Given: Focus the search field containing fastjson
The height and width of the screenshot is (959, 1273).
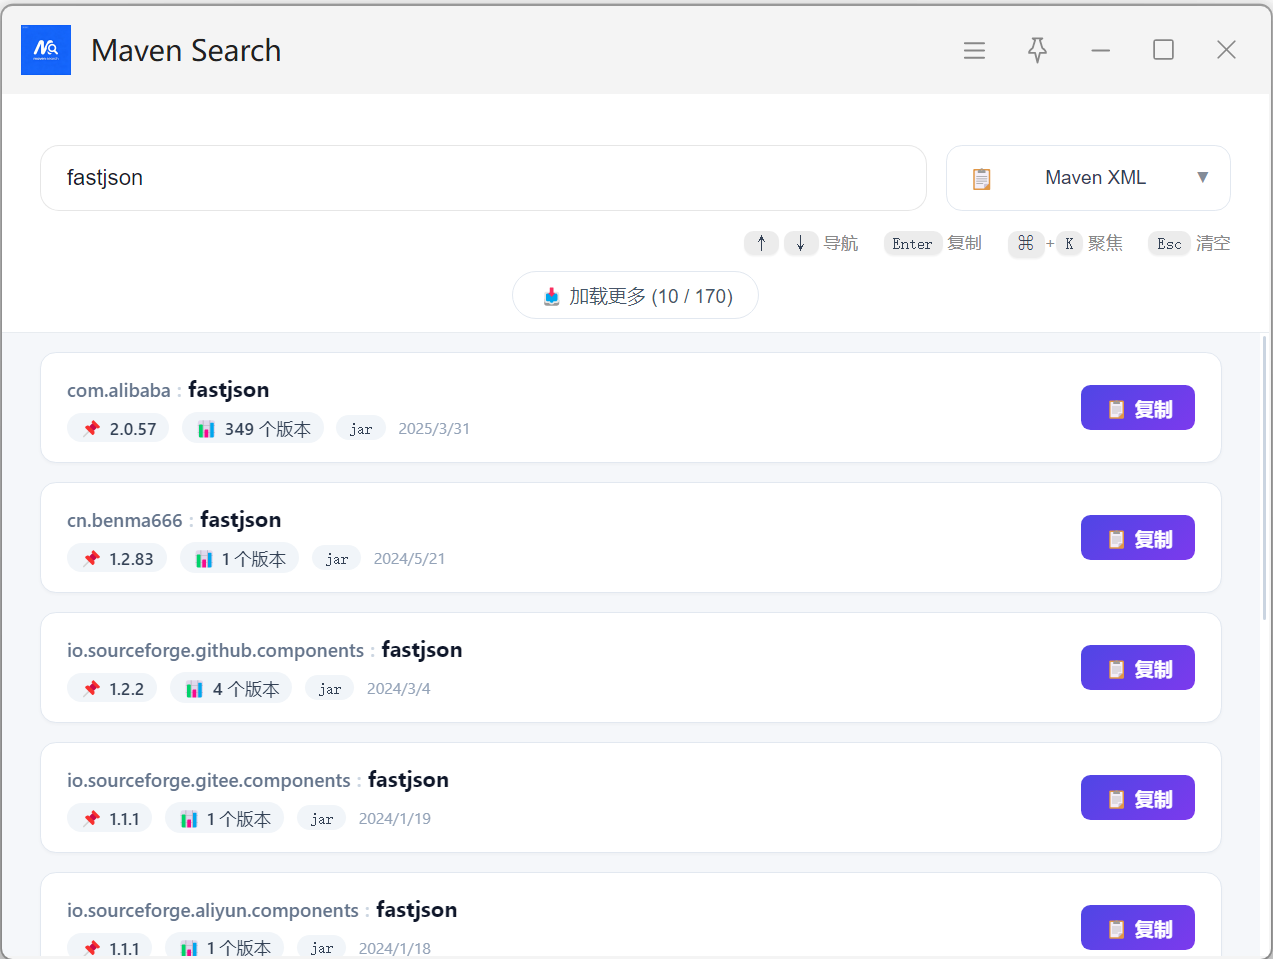Looking at the screenshot, I should coord(483,178).
